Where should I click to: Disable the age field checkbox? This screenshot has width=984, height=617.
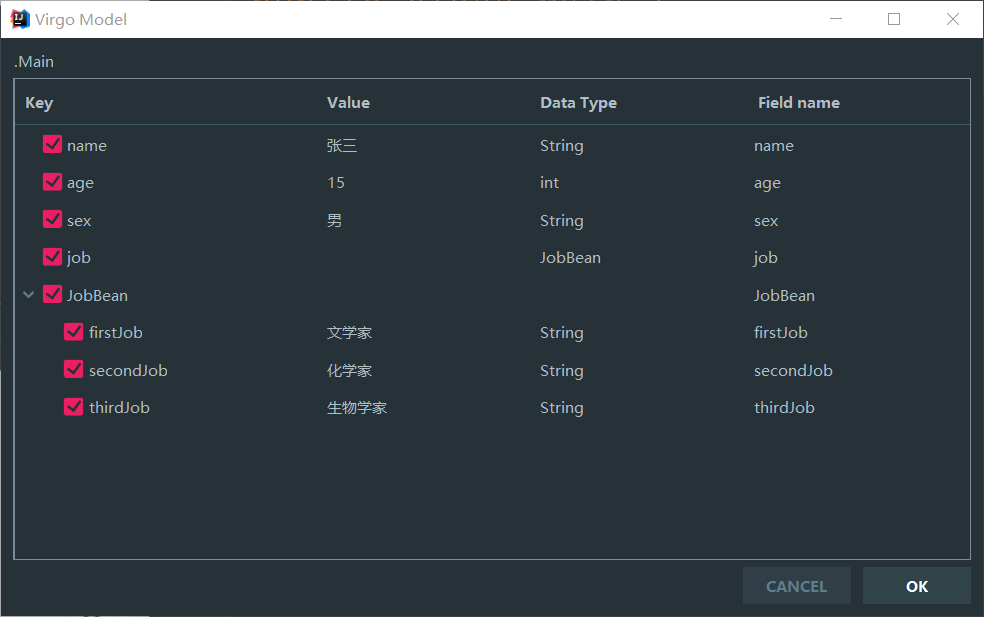pyautogui.click(x=52, y=182)
